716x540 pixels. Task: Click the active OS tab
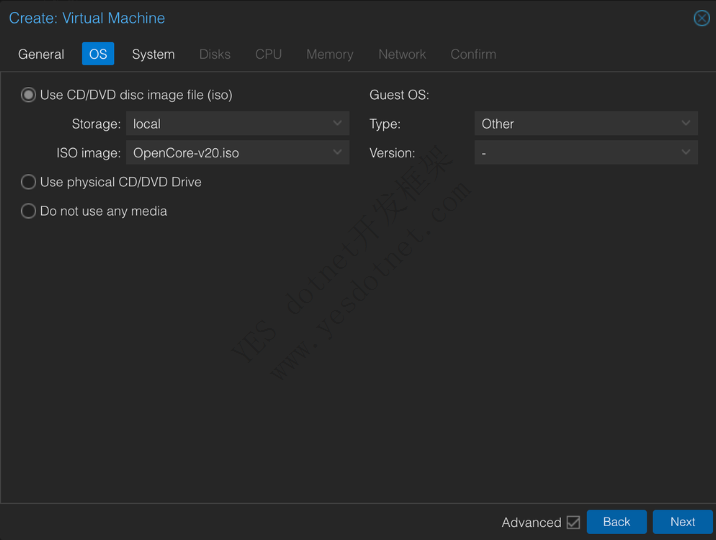(x=98, y=54)
